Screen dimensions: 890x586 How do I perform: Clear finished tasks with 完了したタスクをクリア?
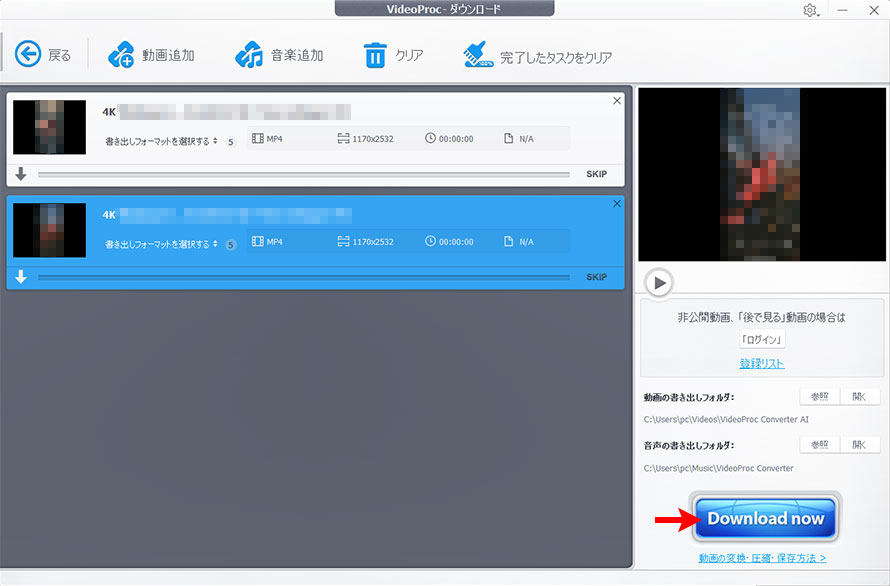coord(538,56)
